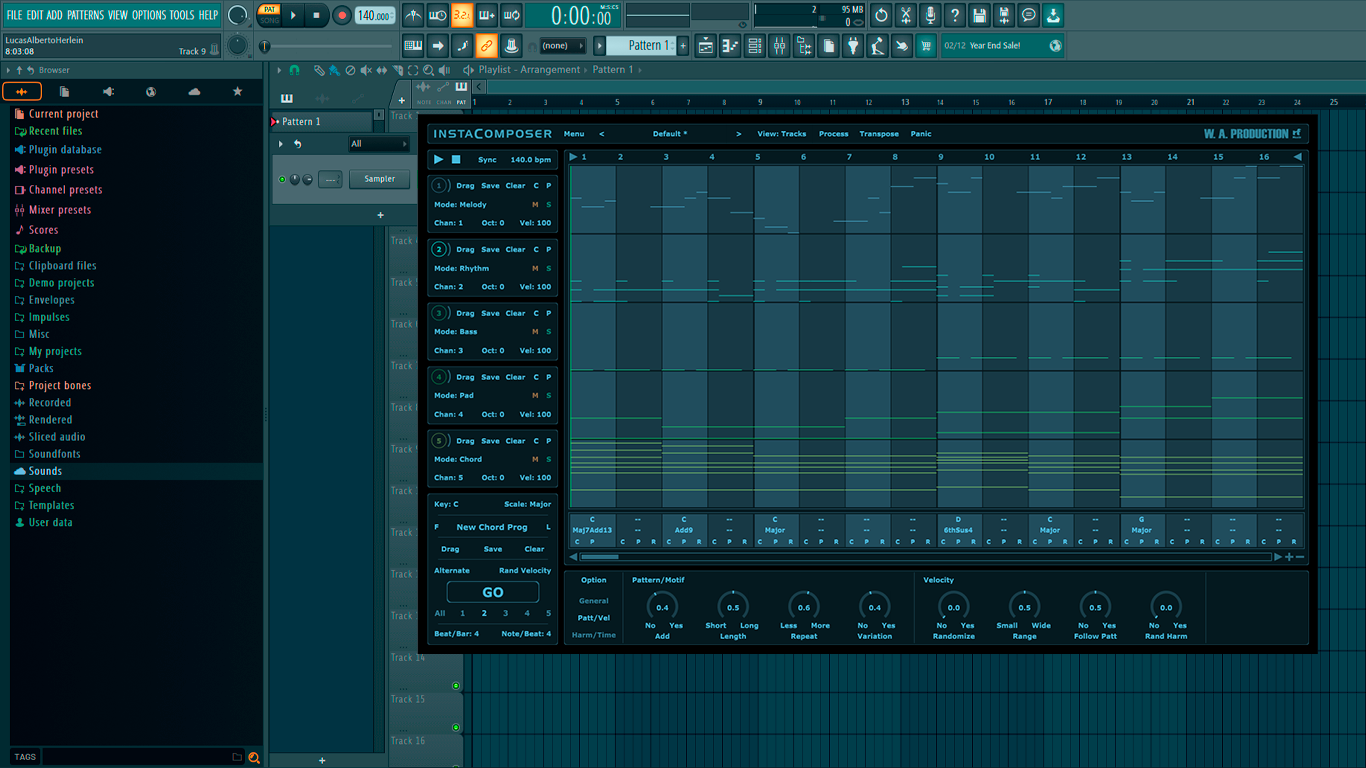Toggle the Sampler channel green mute light
1366x768 pixels.
(282, 179)
